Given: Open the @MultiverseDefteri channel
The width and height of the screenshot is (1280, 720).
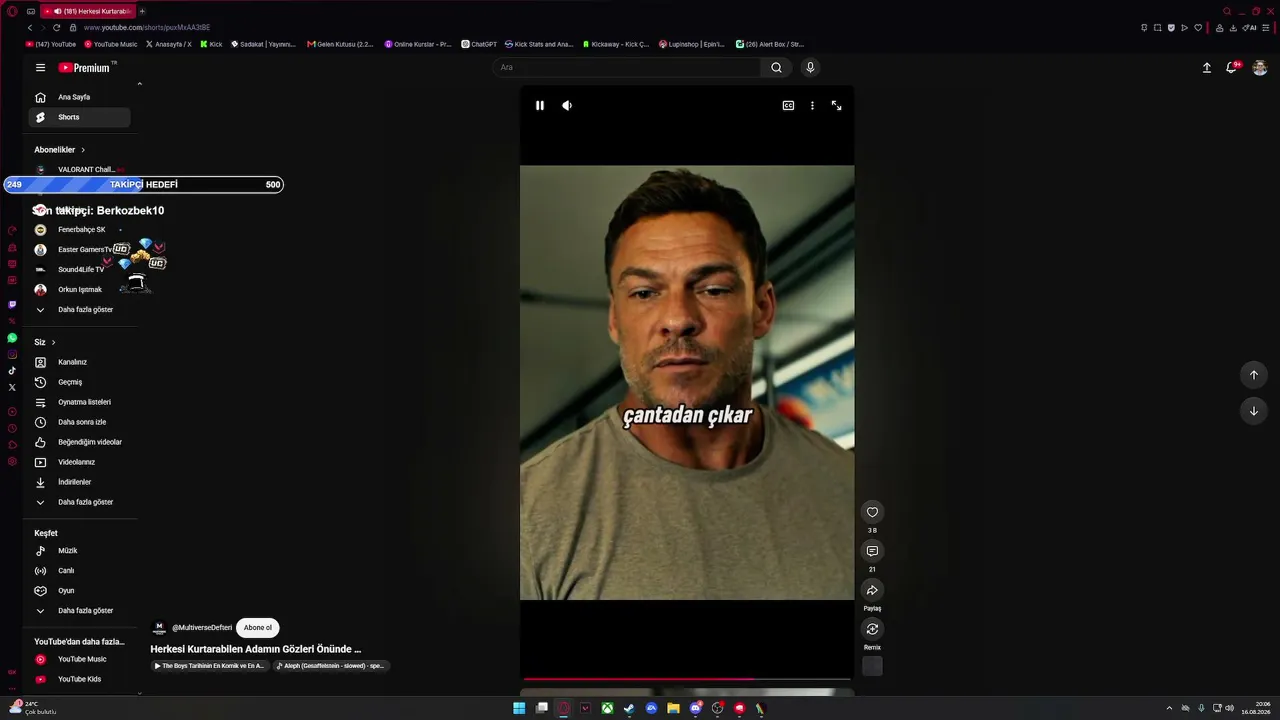Looking at the screenshot, I should tap(202, 628).
